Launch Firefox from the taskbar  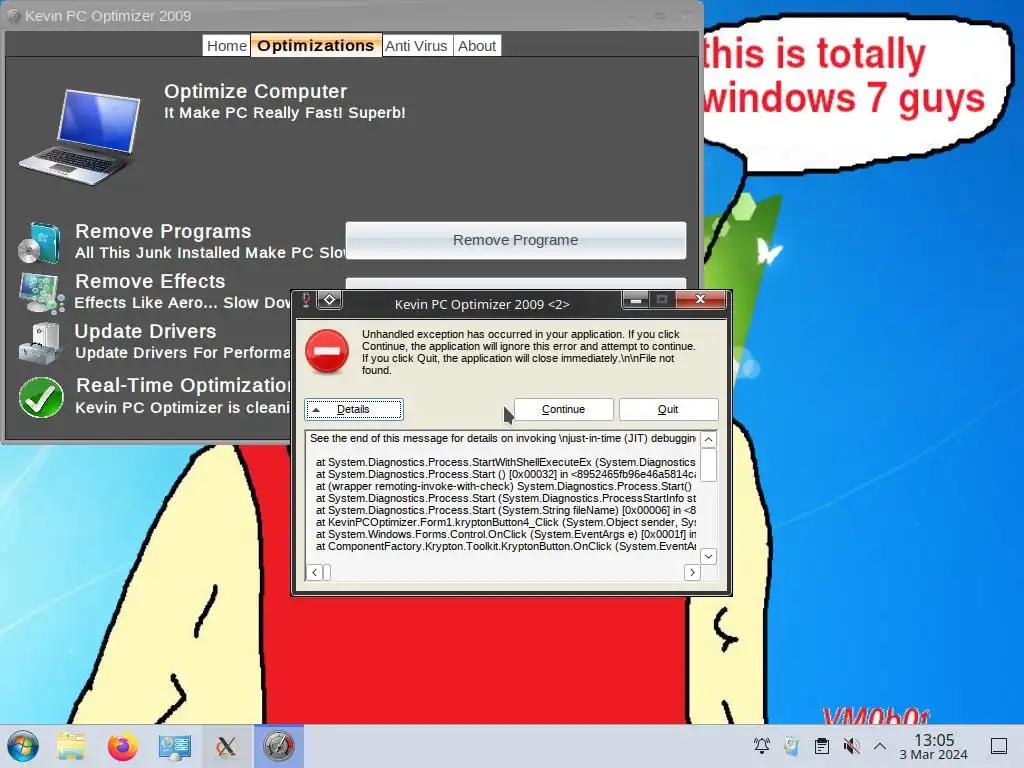tap(122, 746)
